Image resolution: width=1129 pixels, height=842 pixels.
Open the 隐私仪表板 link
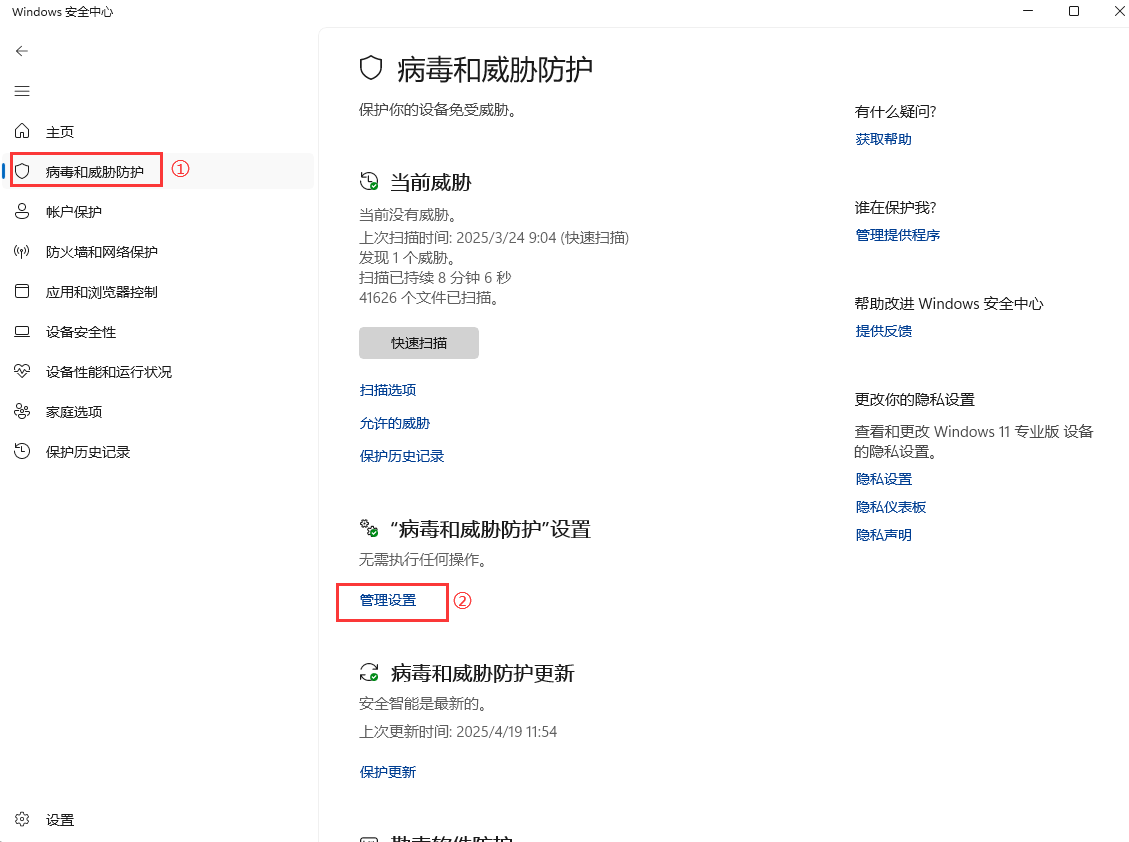click(x=891, y=507)
